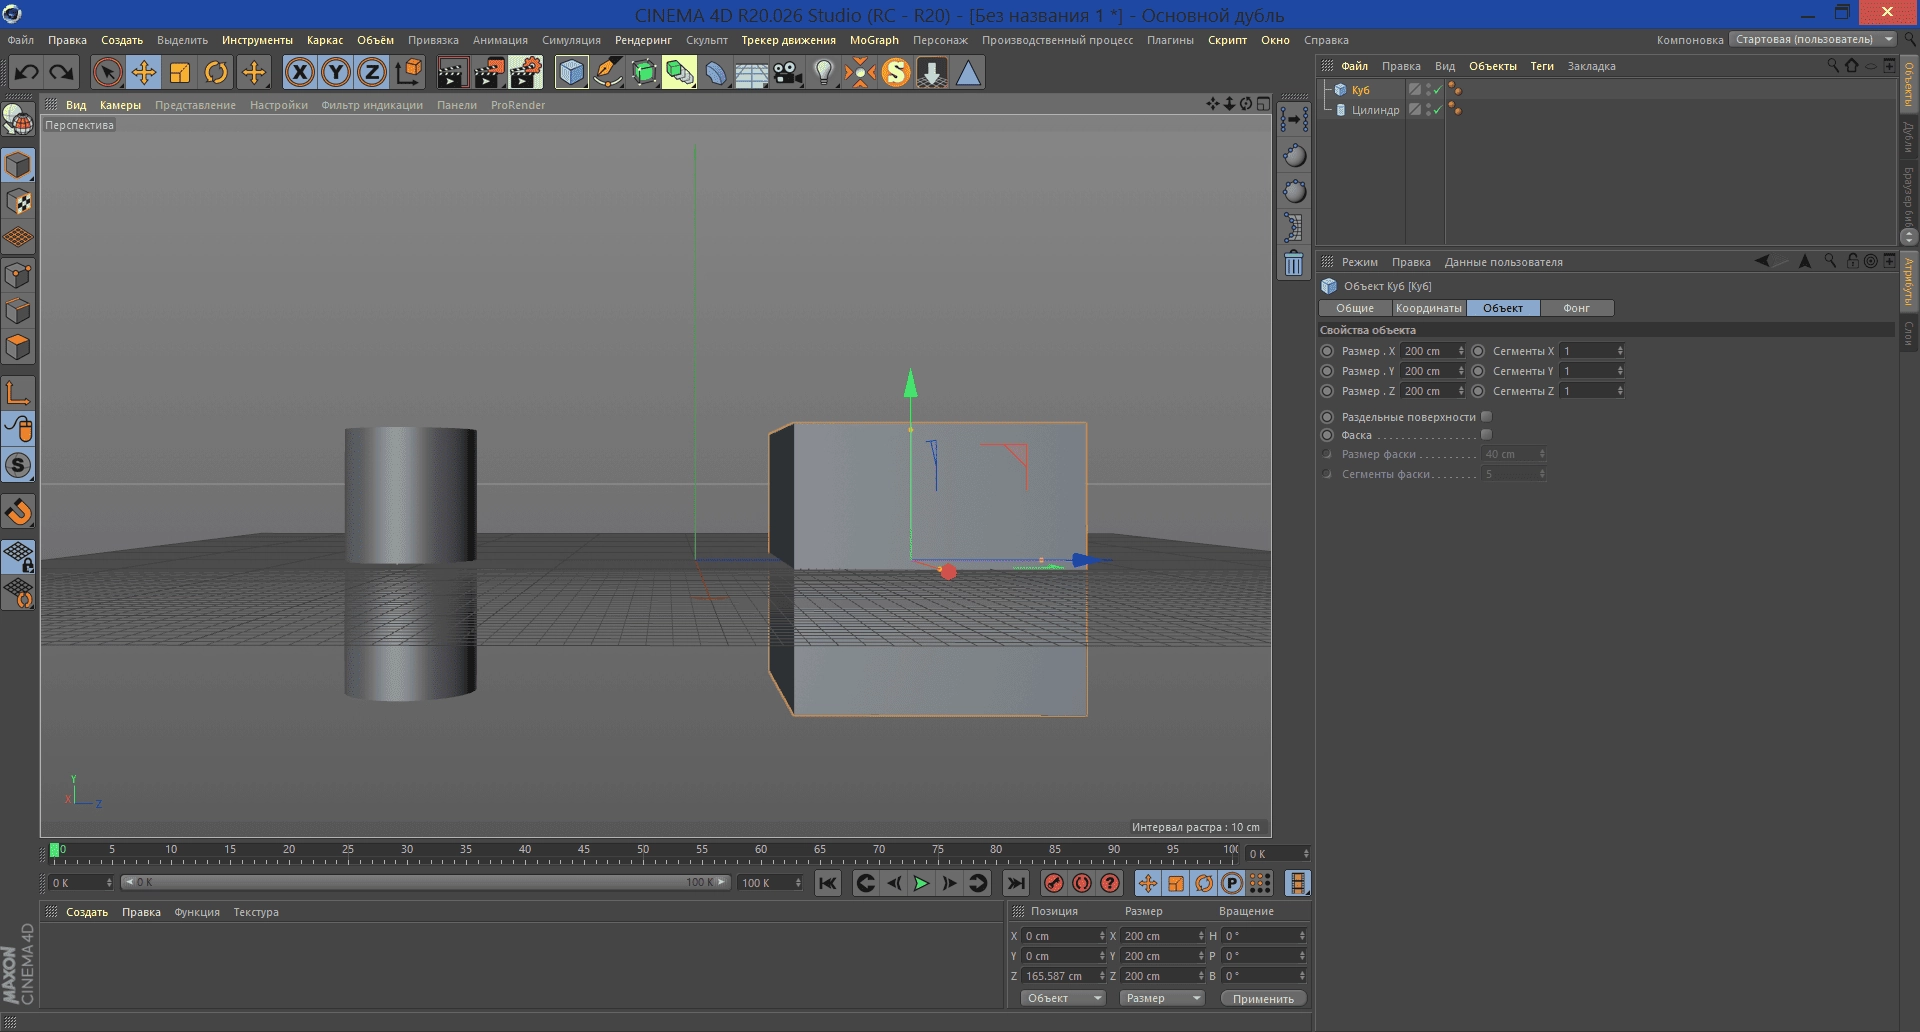Open the MoGraph menu
The image size is (1920, 1032).
(x=874, y=40)
